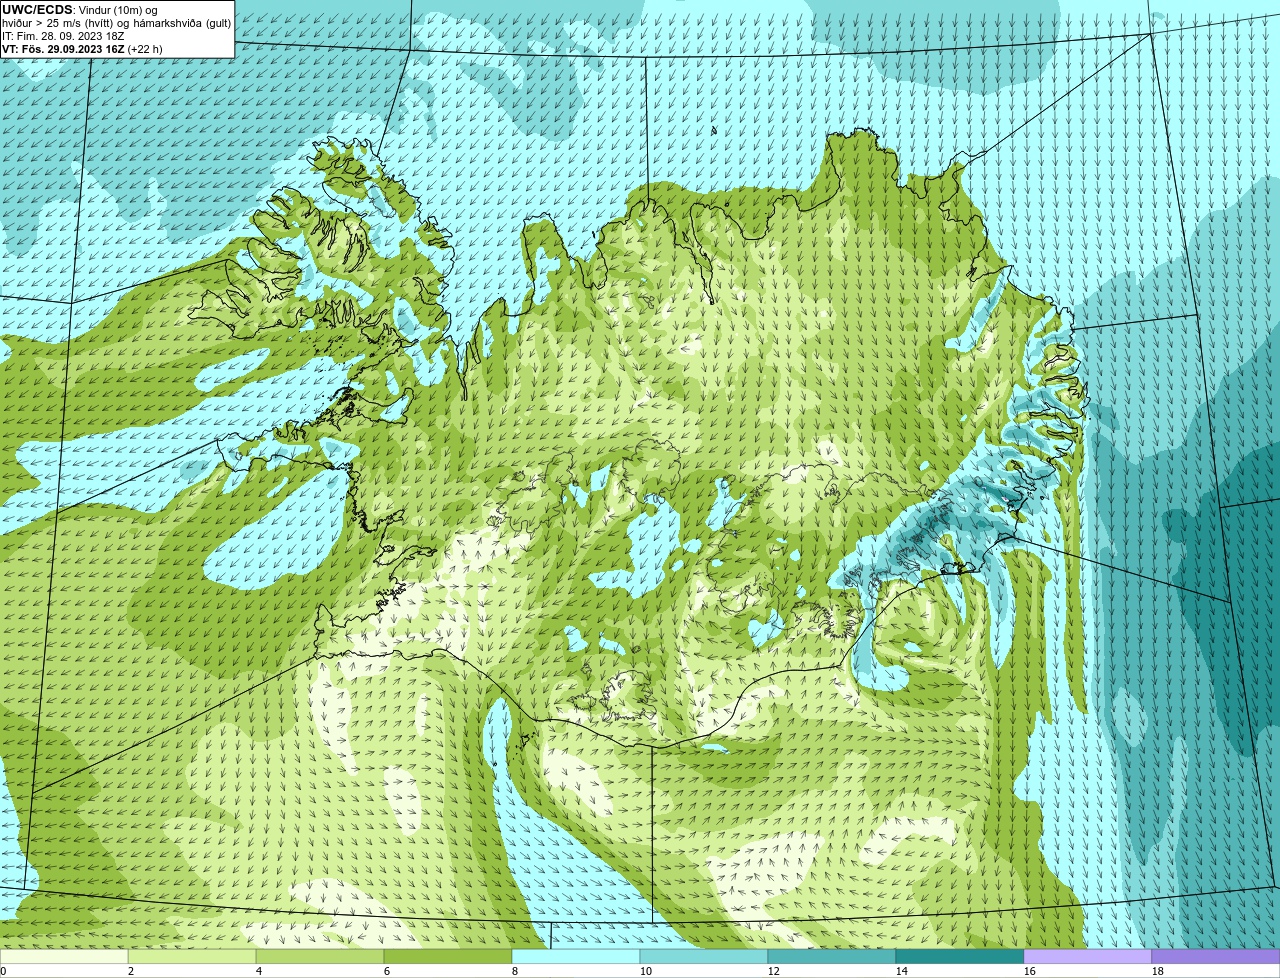Click the "VT: Fös. 29.09.2023 16Z (+22 h)" line
The height and width of the screenshot is (978, 1280).
point(82,49)
